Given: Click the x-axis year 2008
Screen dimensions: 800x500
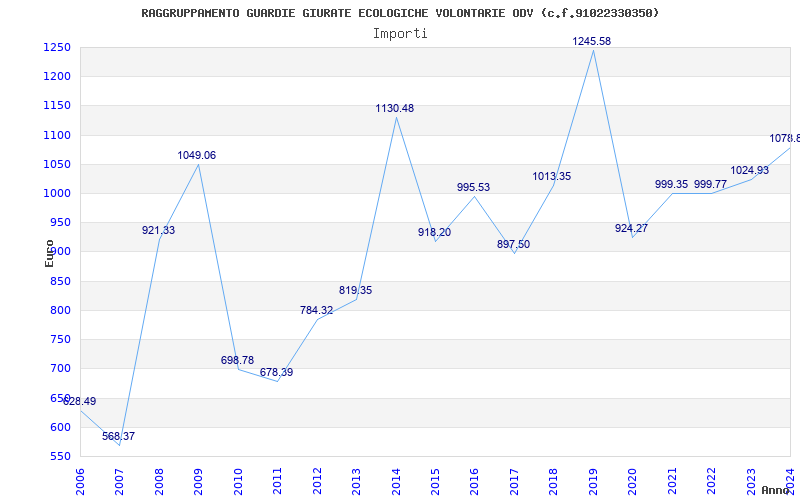Looking at the screenshot, I should [x=159, y=482].
